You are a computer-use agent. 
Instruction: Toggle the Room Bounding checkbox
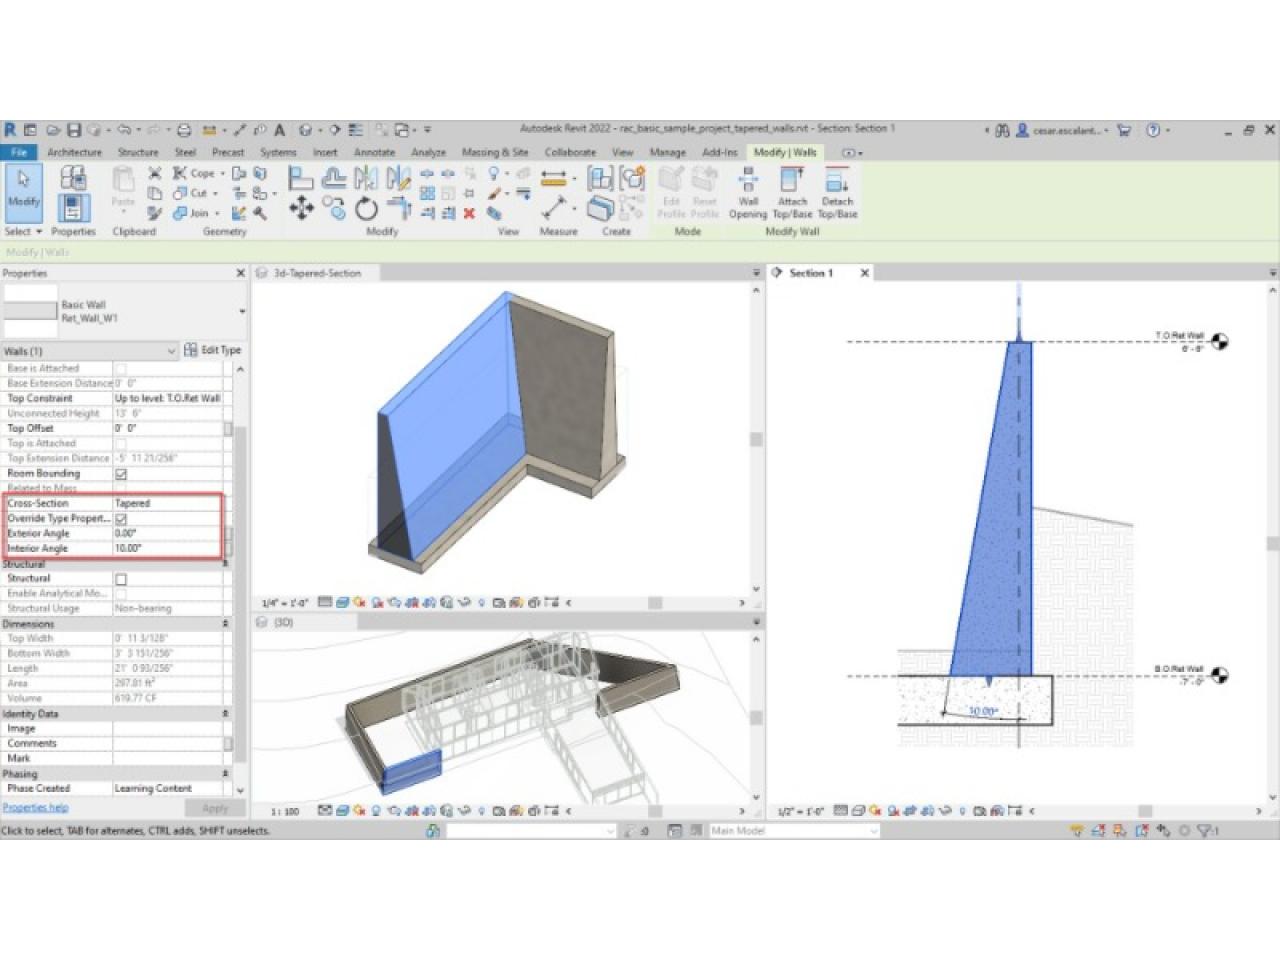[121, 474]
